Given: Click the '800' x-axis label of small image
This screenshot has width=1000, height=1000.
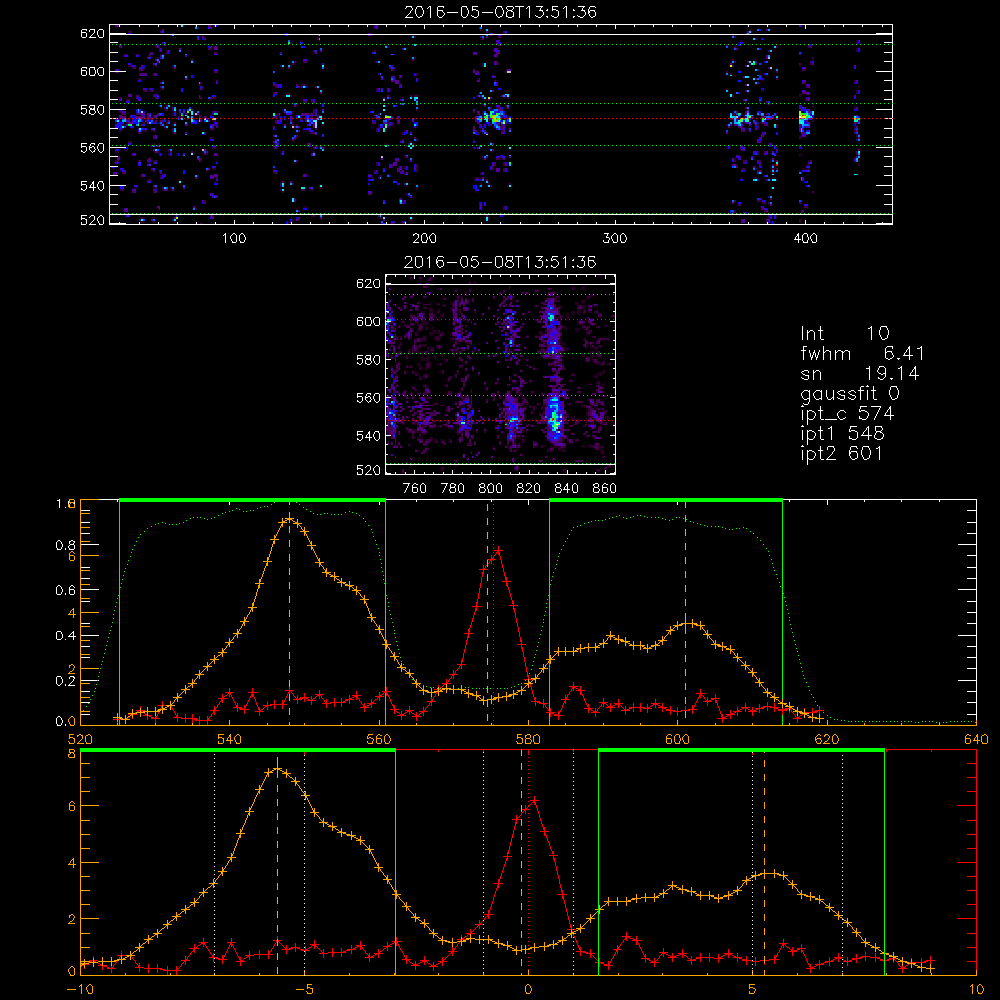Looking at the screenshot, I should tap(490, 488).
